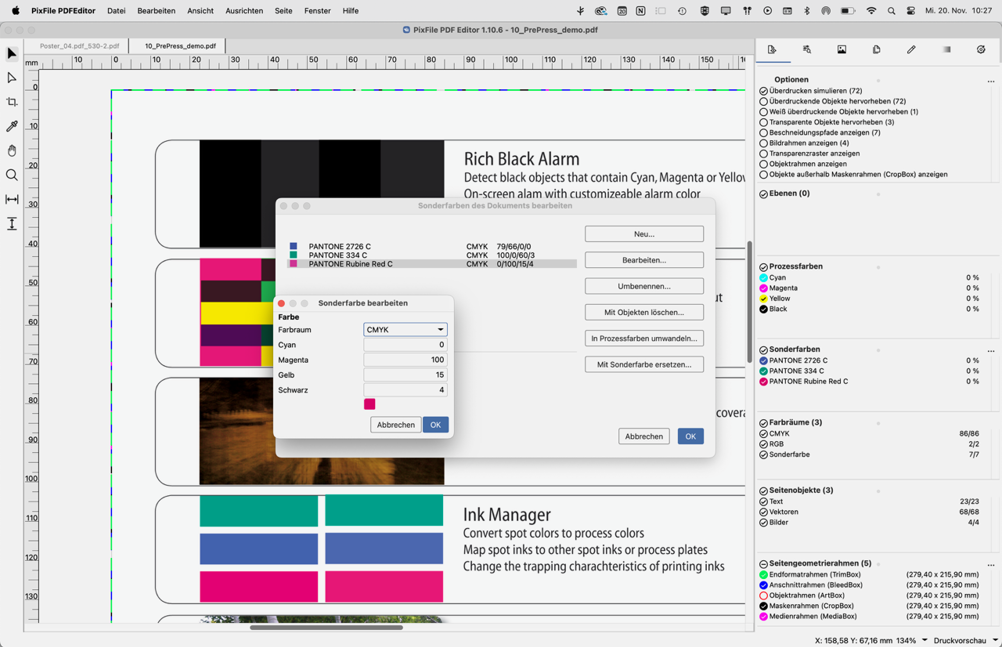Image resolution: width=1002 pixels, height=647 pixels.
Task: Activate the crop tool in left toolbar
Action: (x=12, y=102)
